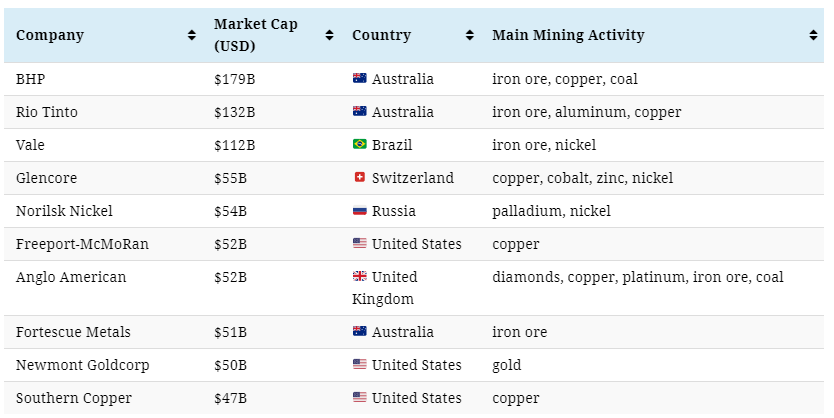
Task: Click the Anglo American mining activities cell
Action: coord(637,277)
